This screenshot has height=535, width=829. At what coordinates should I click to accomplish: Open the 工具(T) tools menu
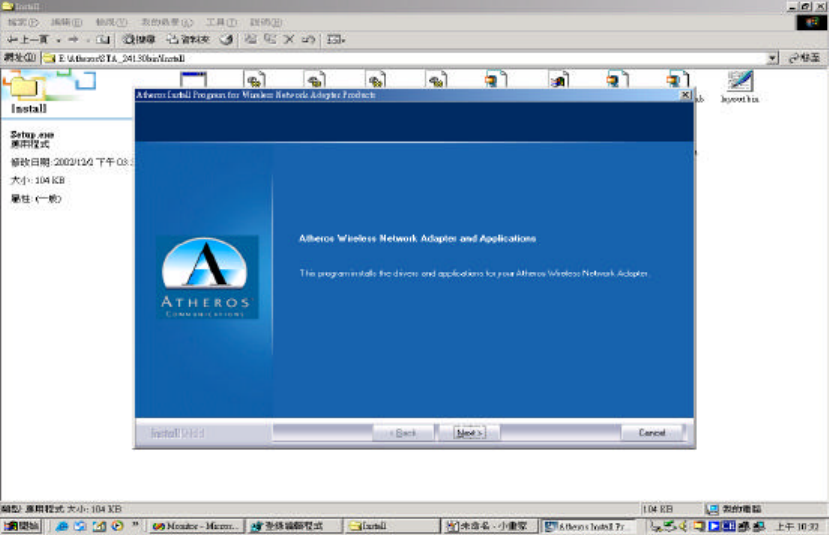tap(221, 22)
